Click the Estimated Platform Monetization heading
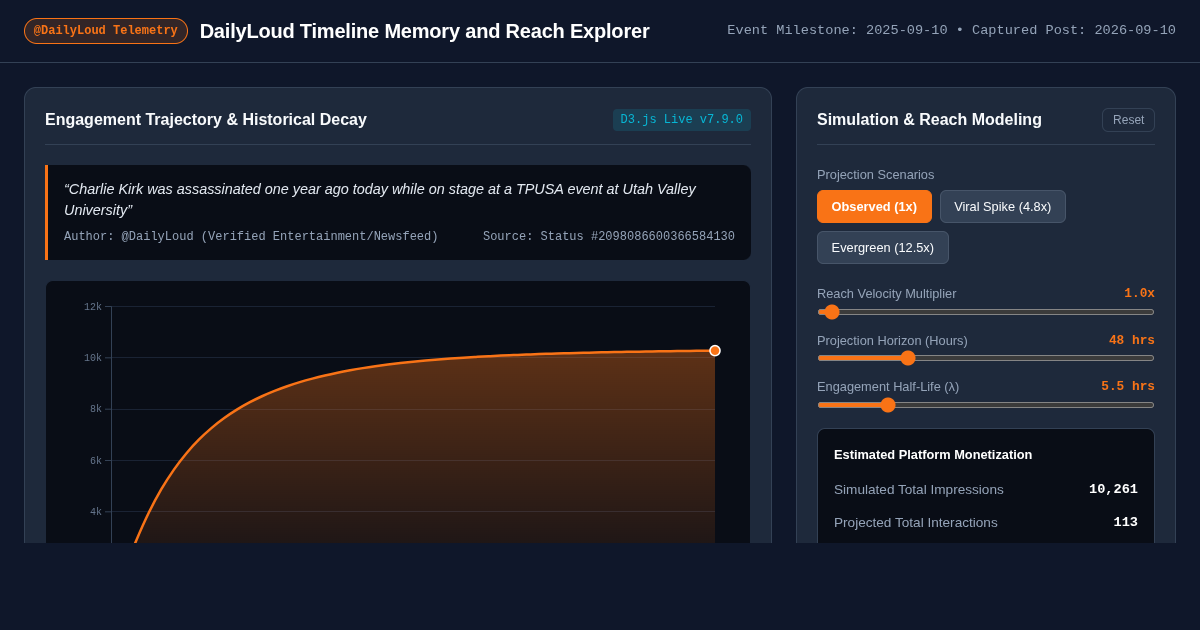Viewport: 1200px width, 630px height. pyautogui.click(x=933, y=455)
